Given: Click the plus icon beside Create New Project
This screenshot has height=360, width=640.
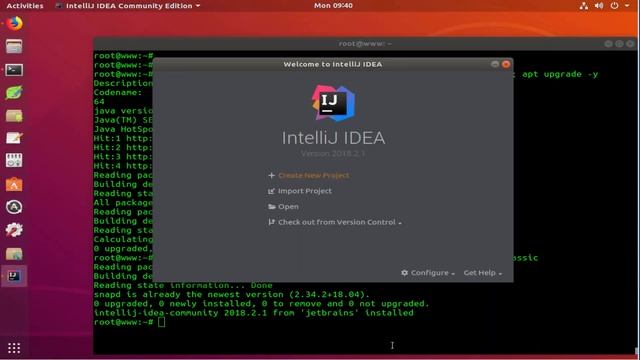Looking at the screenshot, I should click(x=271, y=175).
